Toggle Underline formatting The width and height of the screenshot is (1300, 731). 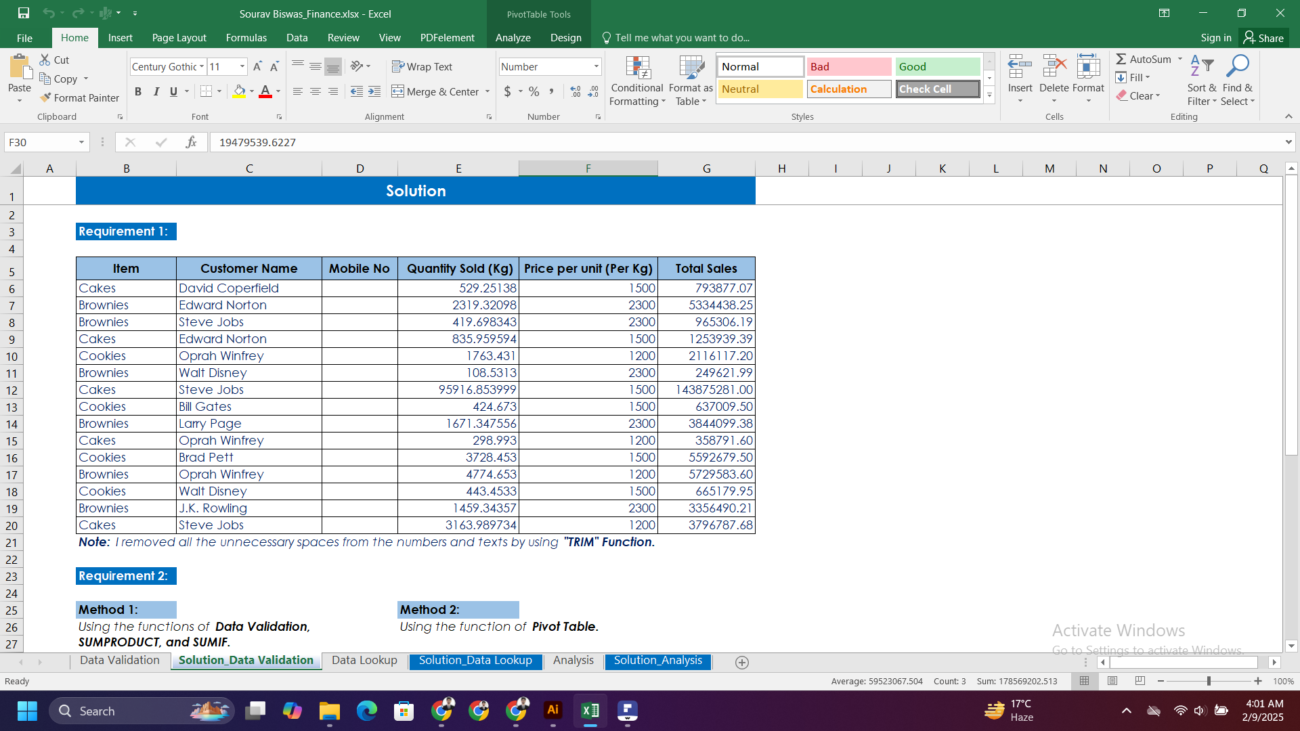click(173, 91)
